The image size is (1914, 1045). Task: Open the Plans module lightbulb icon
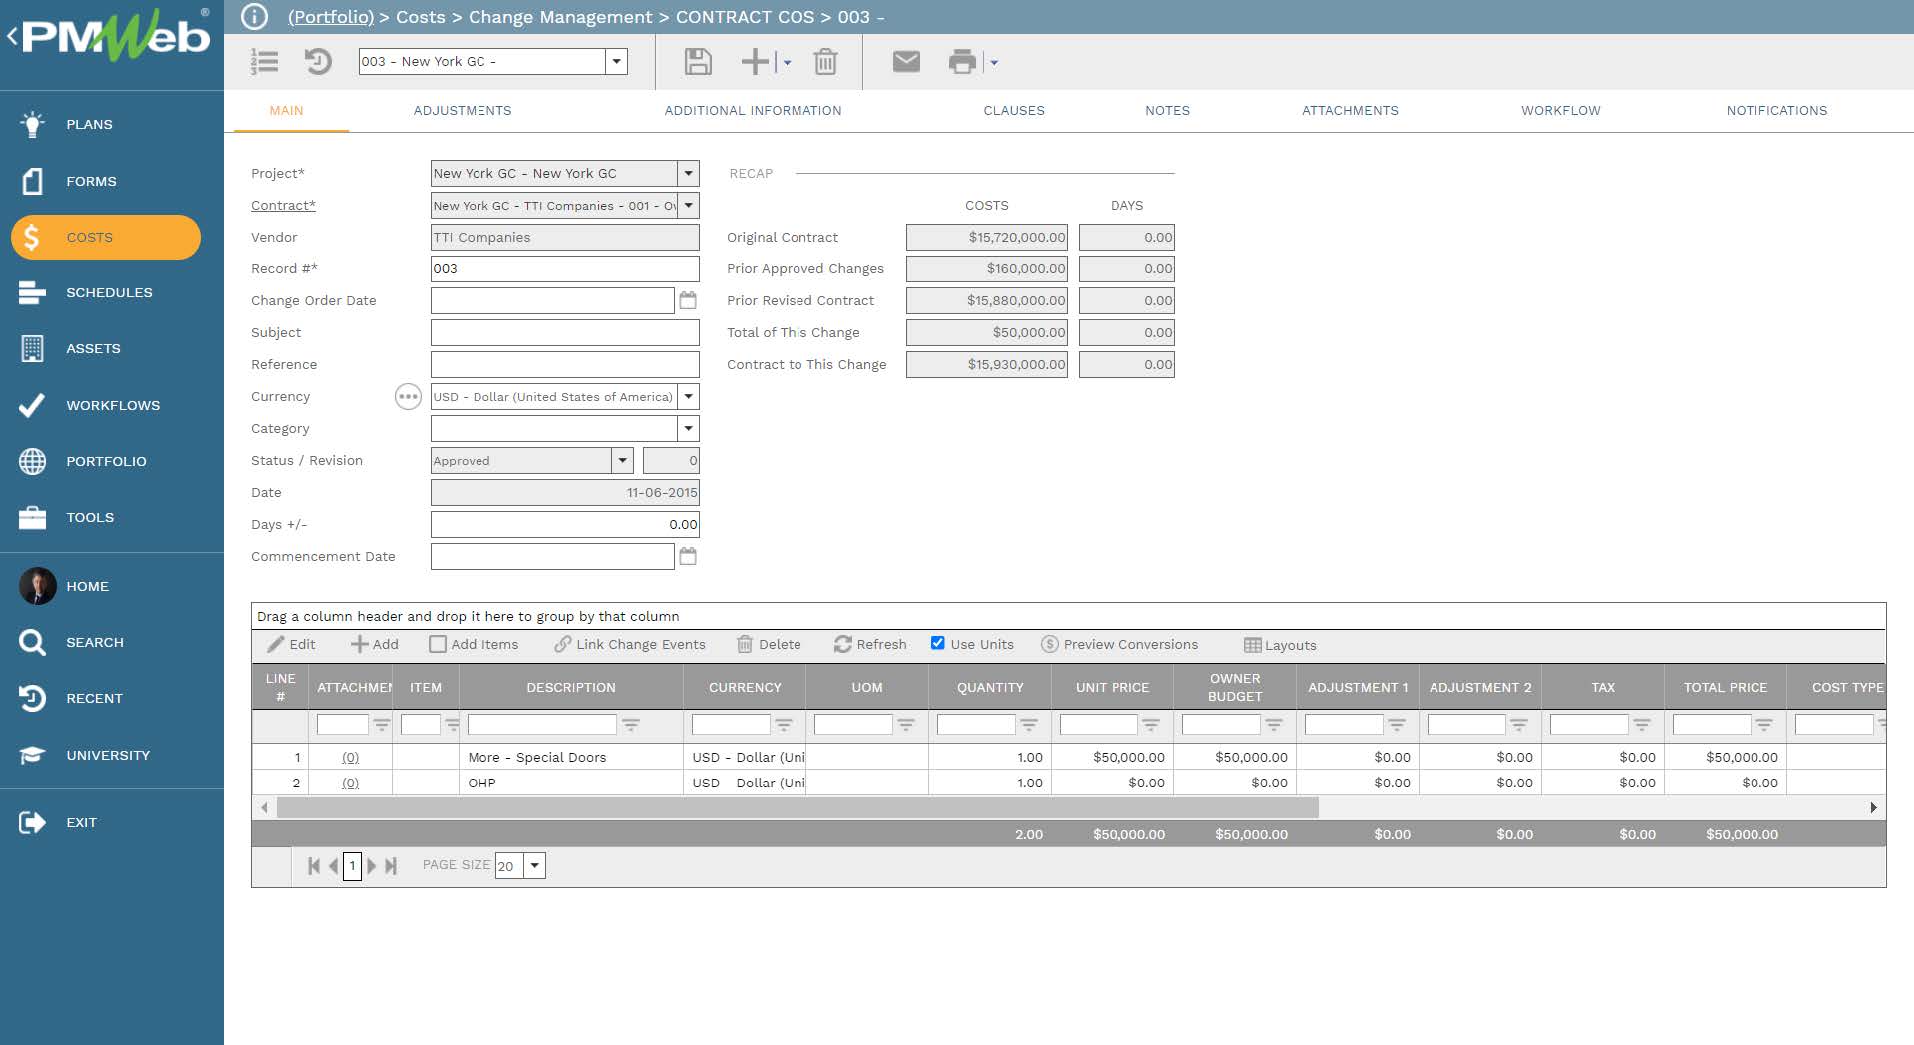pos(33,124)
